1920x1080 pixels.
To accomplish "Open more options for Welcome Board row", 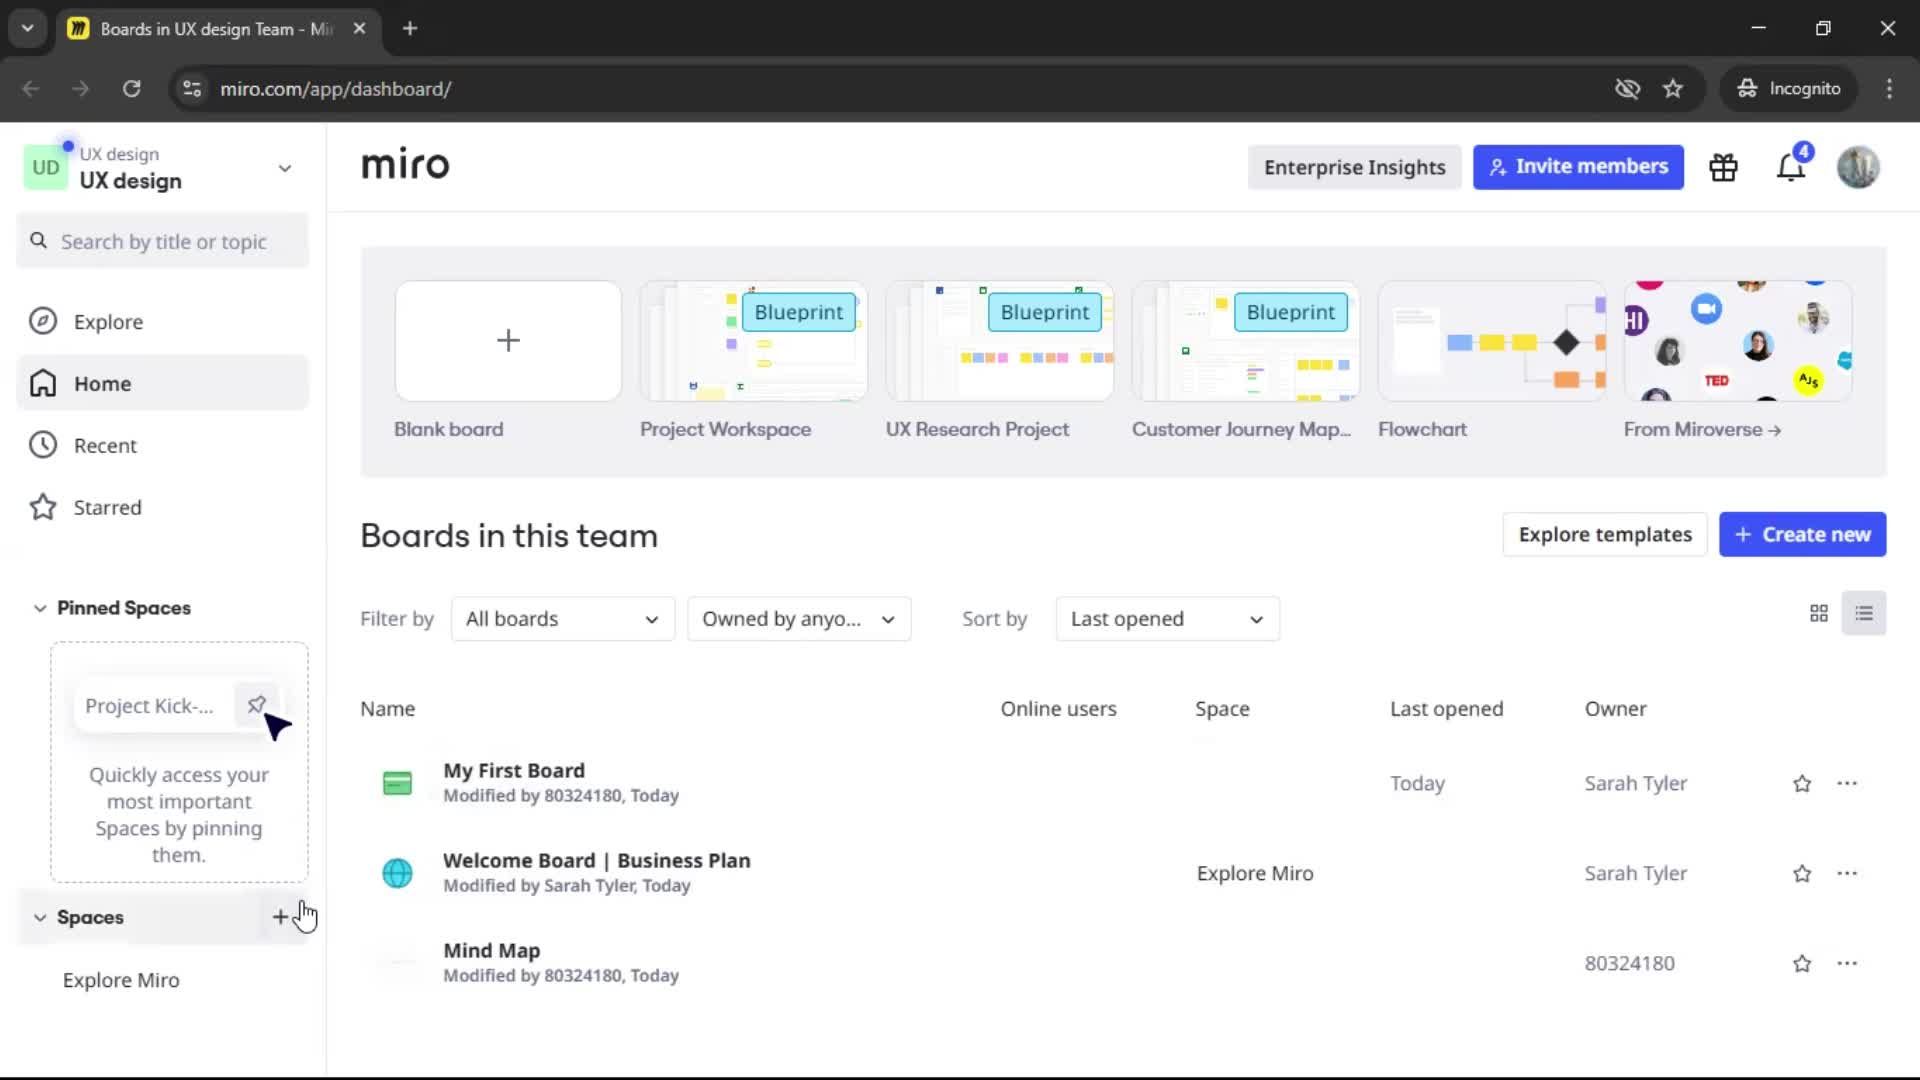I will coord(1847,873).
